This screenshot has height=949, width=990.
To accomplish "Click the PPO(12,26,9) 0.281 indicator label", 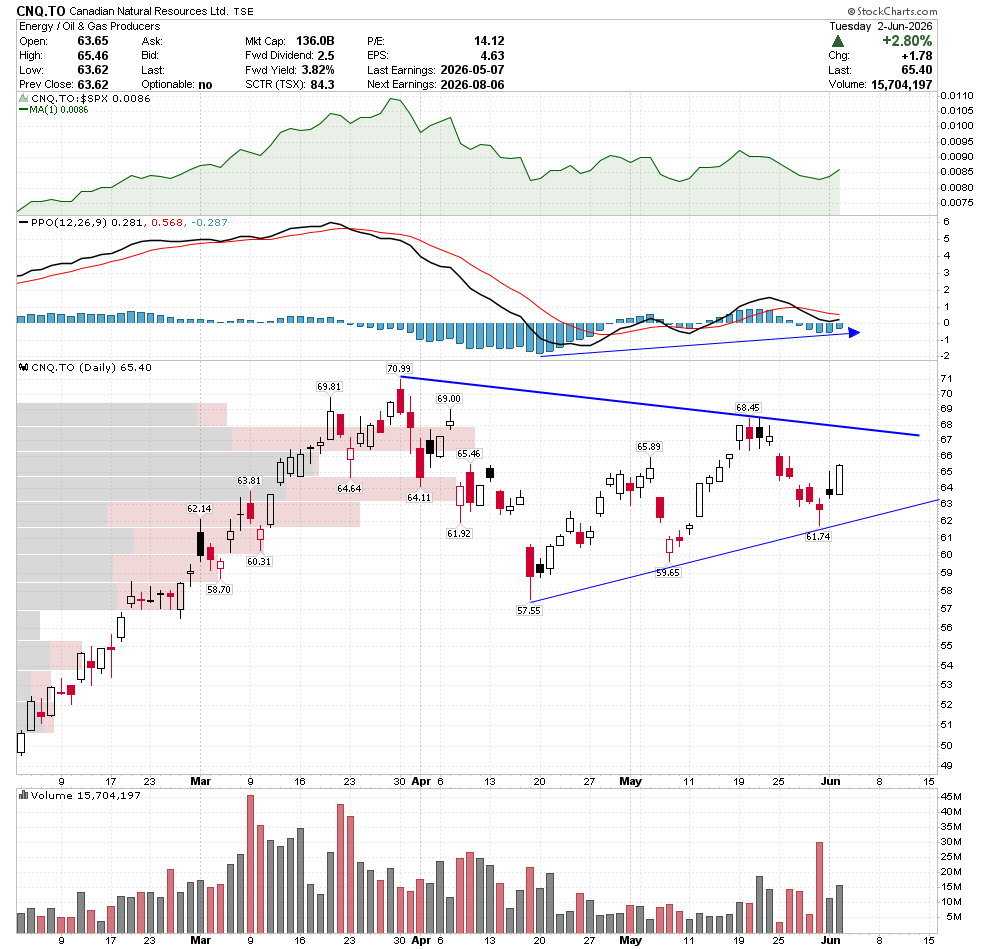I will pos(87,223).
